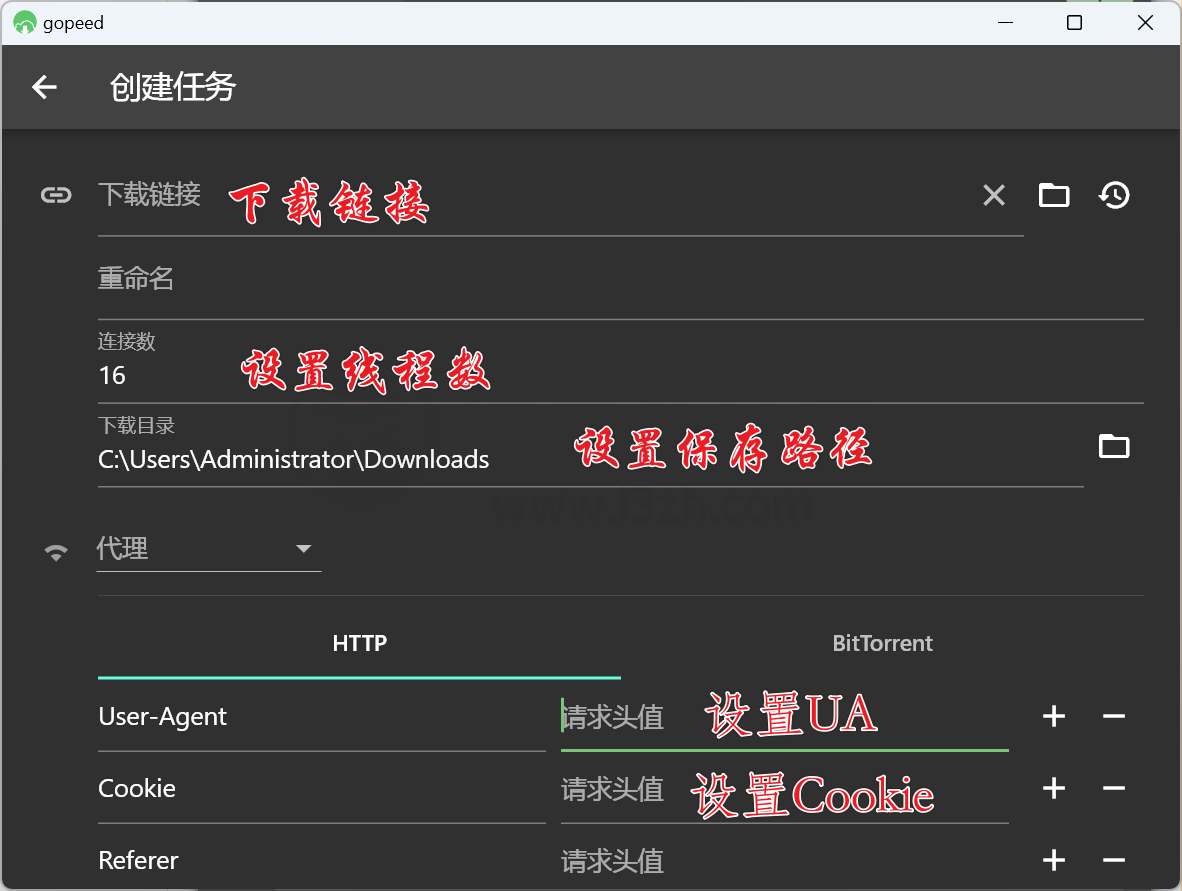
Task: Open the folder icon to select a torrent file
Action: coord(1054,195)
